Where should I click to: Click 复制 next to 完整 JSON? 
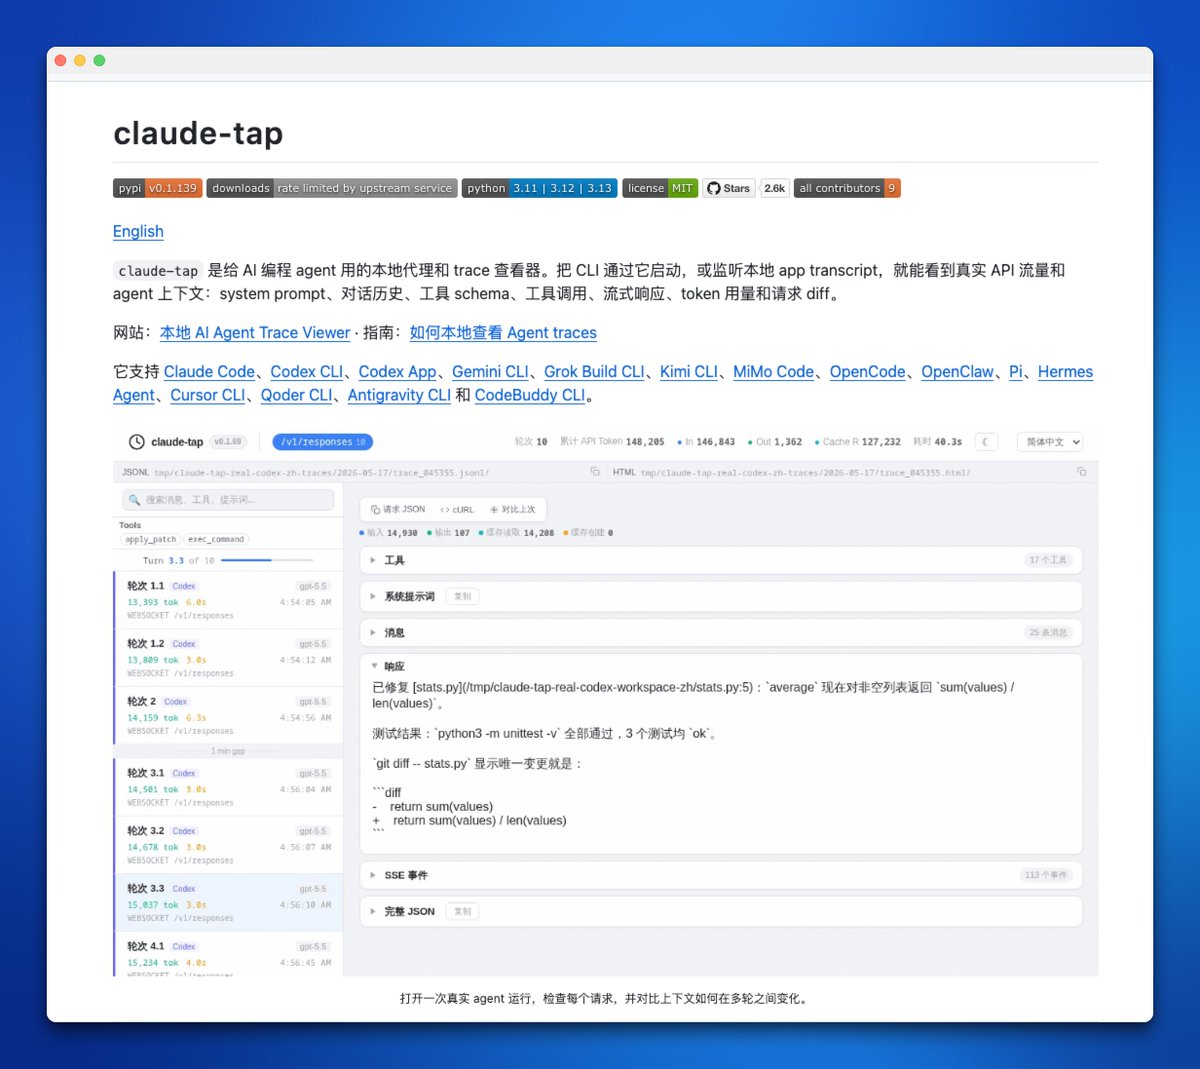(462, 912)
